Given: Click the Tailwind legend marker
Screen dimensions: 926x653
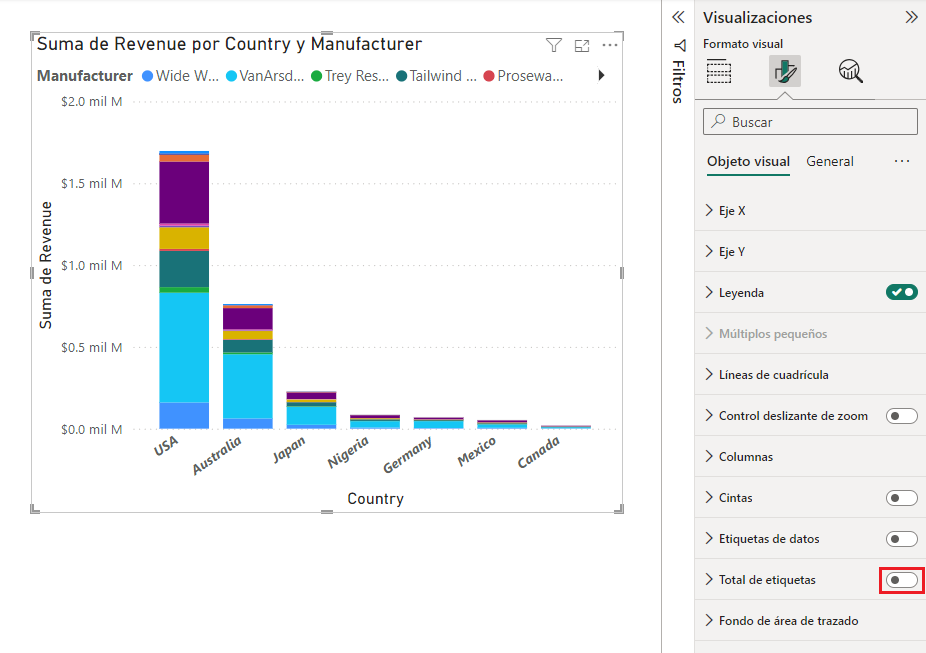Looking at the screenshot, I should (x=402, y=76).
